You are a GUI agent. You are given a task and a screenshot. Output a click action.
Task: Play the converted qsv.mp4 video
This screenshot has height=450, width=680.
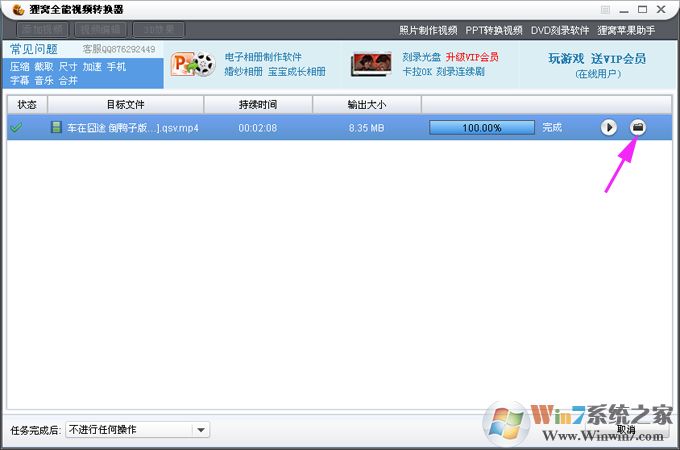click(x=608, y=127)
